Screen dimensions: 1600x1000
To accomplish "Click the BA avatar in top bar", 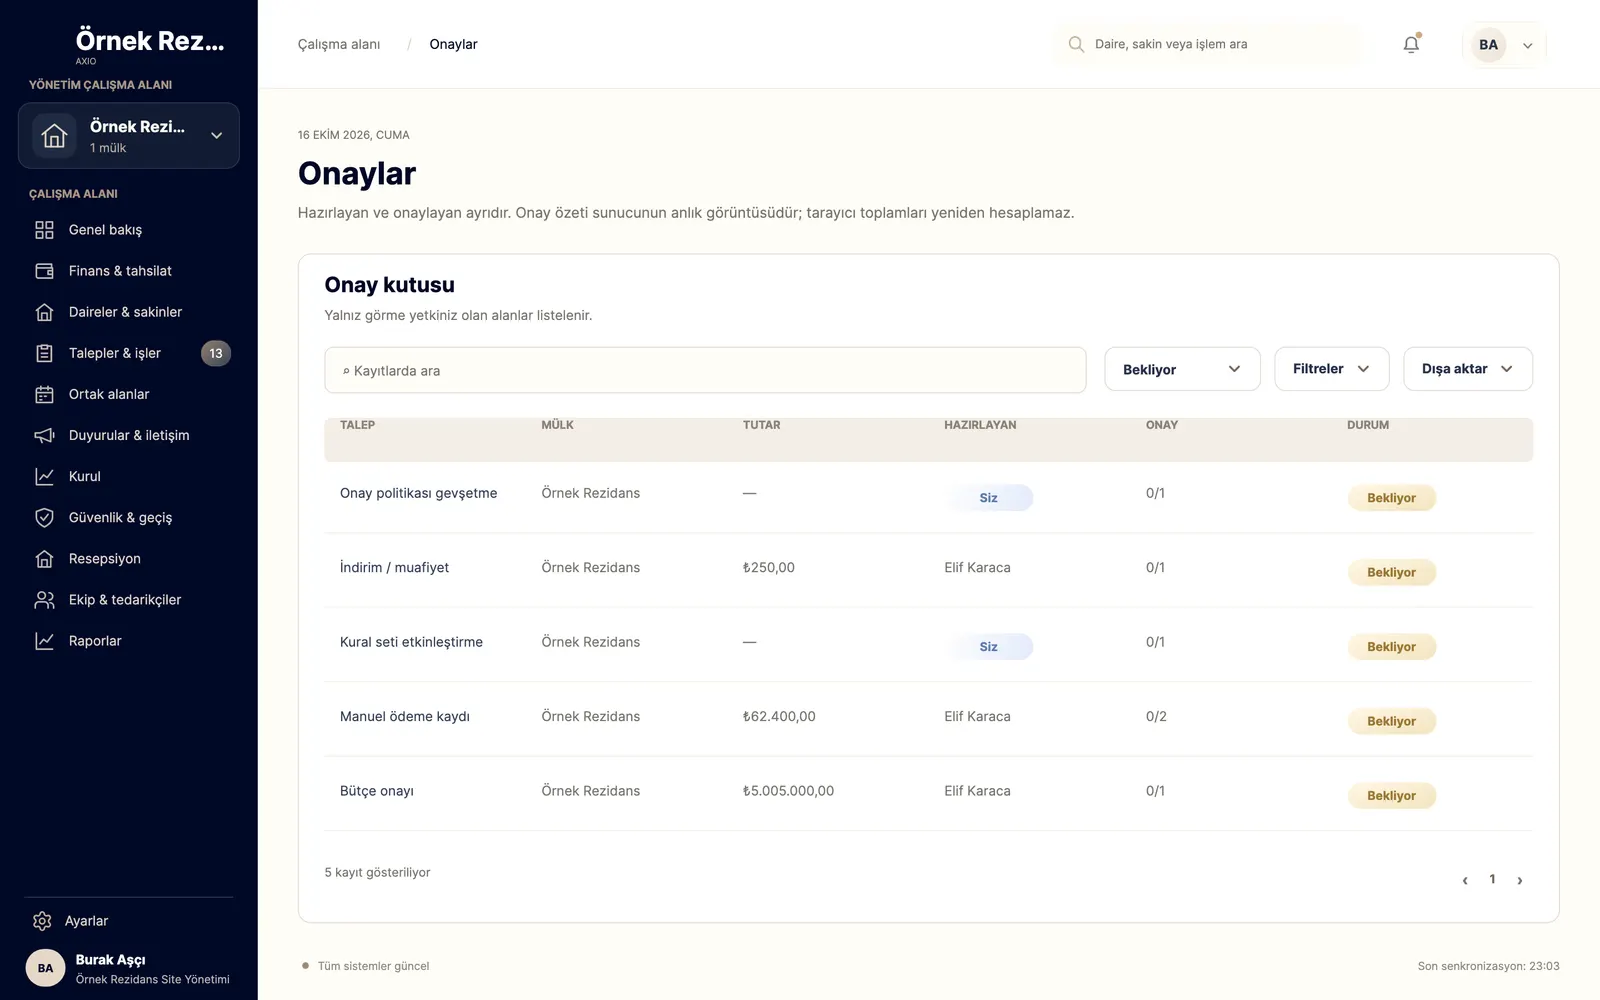I will 1488,44.
